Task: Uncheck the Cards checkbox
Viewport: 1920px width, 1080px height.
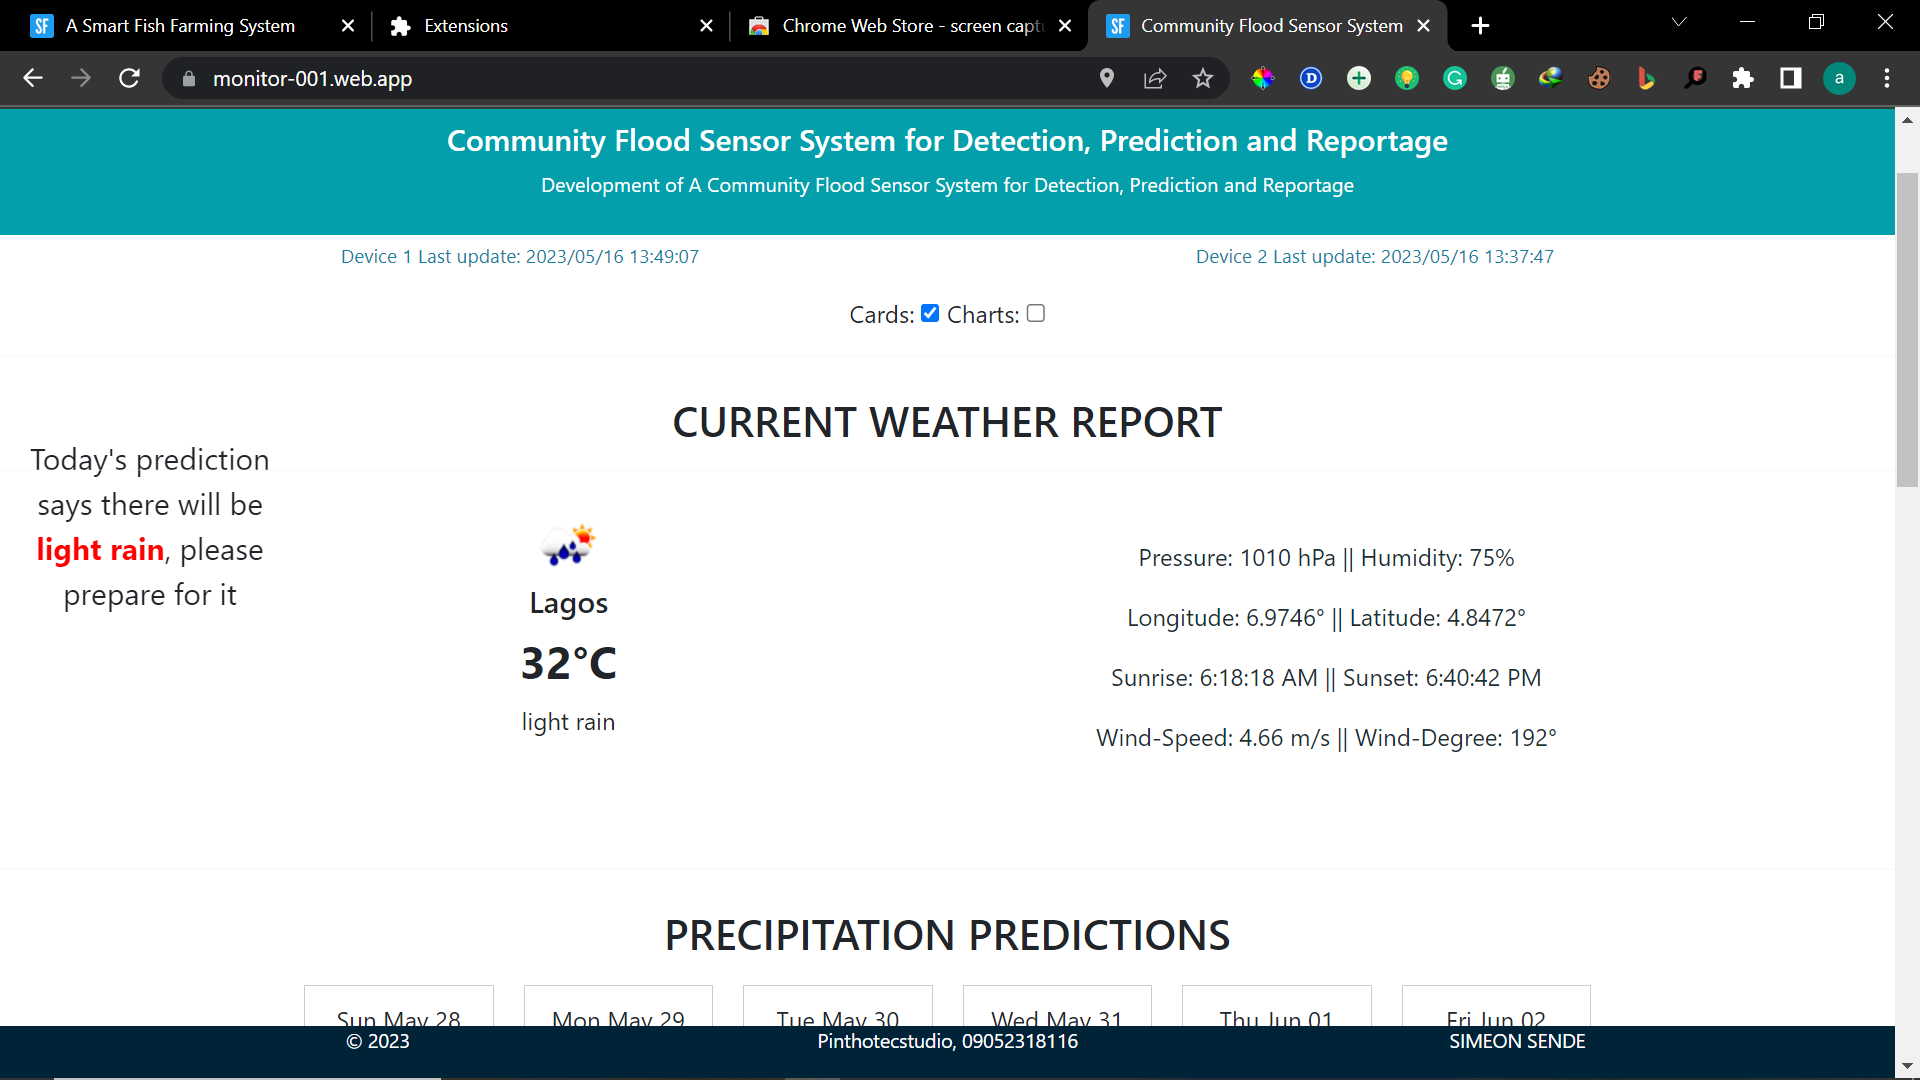Action: (x=930, y=313)
